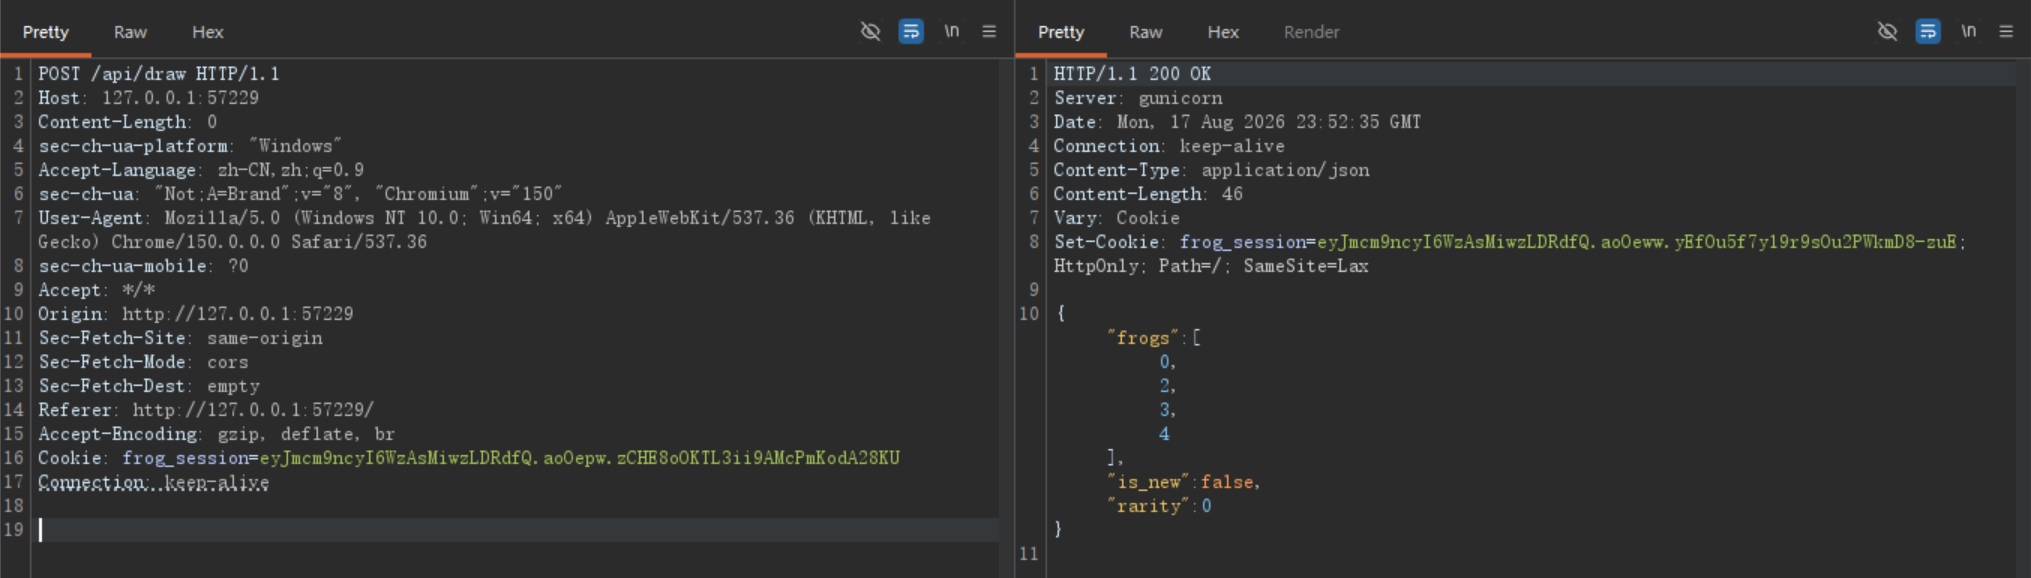The image size is (2031, 578).
Task: Click the HTTP/1.1 200 OK status line
Action: 1132,74
